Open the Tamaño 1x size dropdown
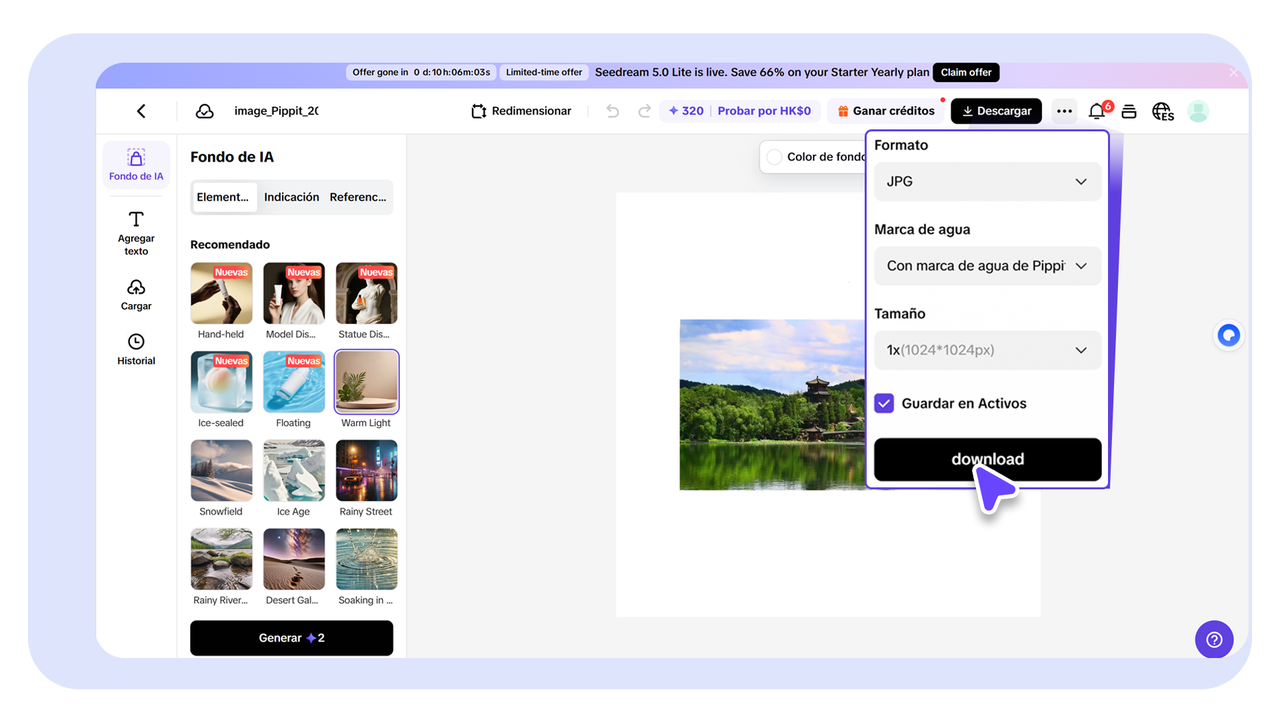Image resolution: width=1280 pixels, height=720 pixels. pos(988,350)
